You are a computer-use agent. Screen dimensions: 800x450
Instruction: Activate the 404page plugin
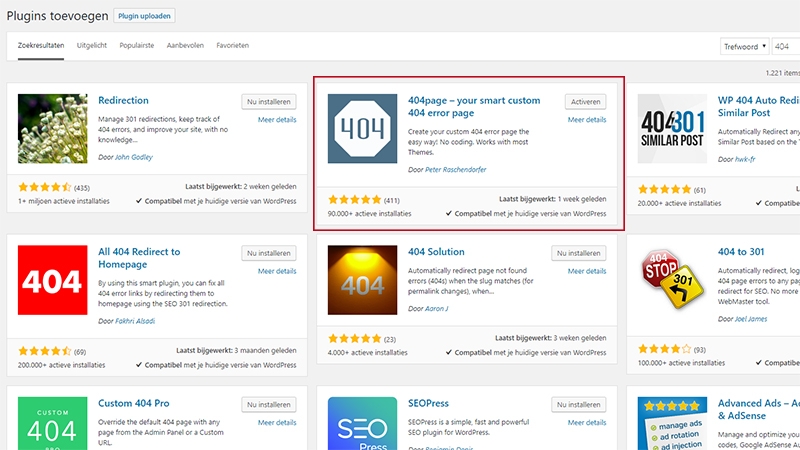pos(586,102)
